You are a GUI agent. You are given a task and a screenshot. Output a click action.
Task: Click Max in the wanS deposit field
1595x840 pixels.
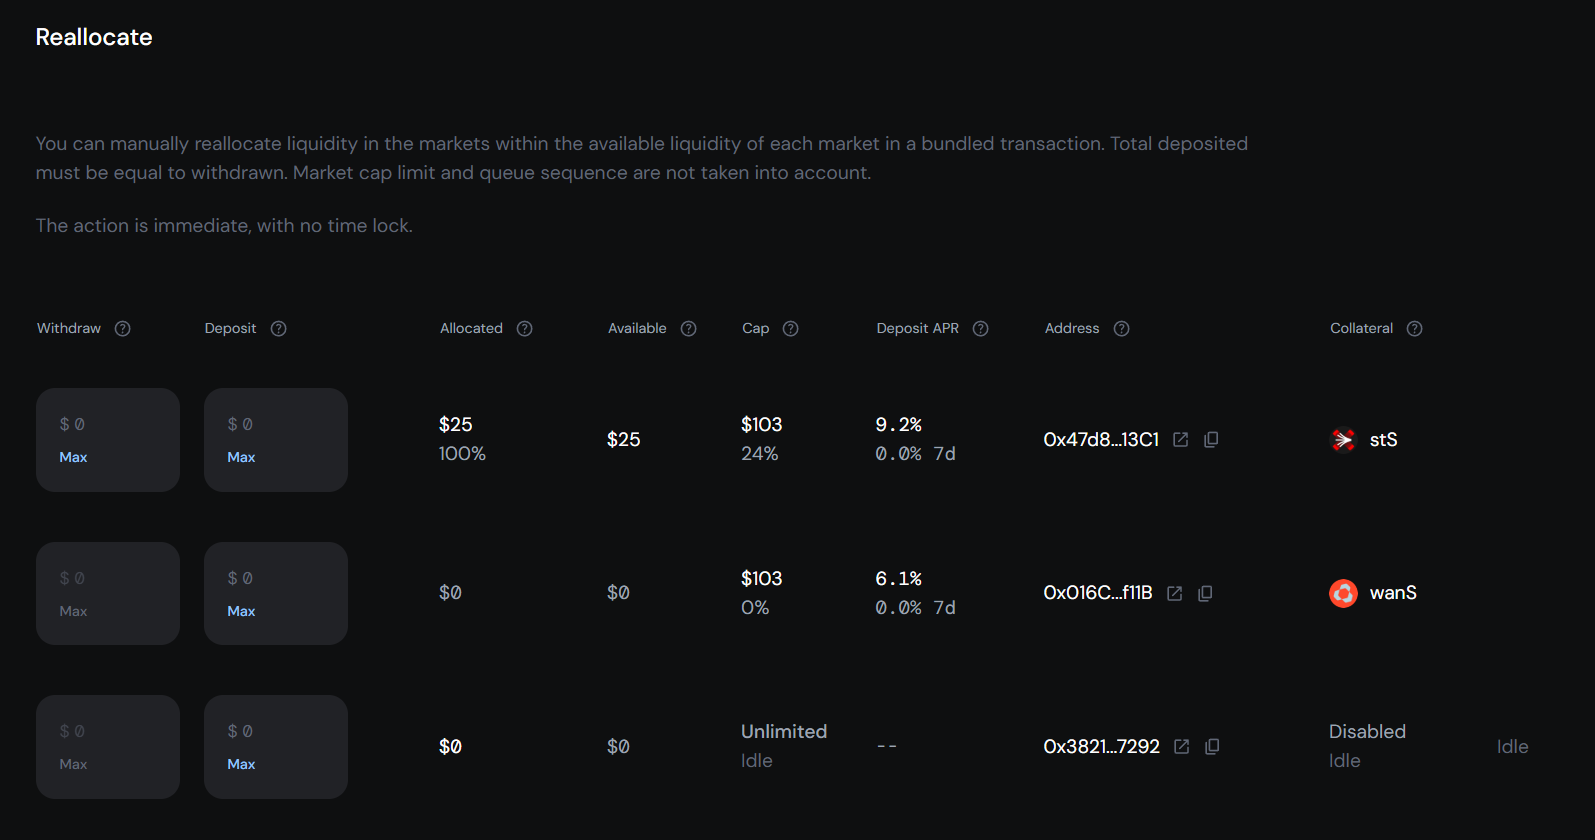point(241,610)
